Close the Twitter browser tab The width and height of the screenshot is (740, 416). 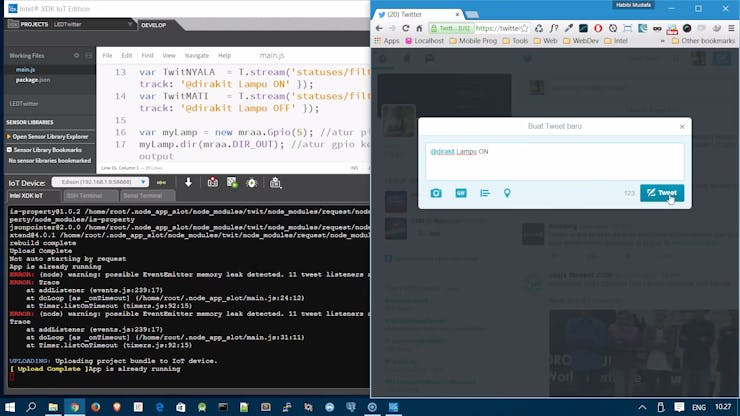(x=457, y=15)
